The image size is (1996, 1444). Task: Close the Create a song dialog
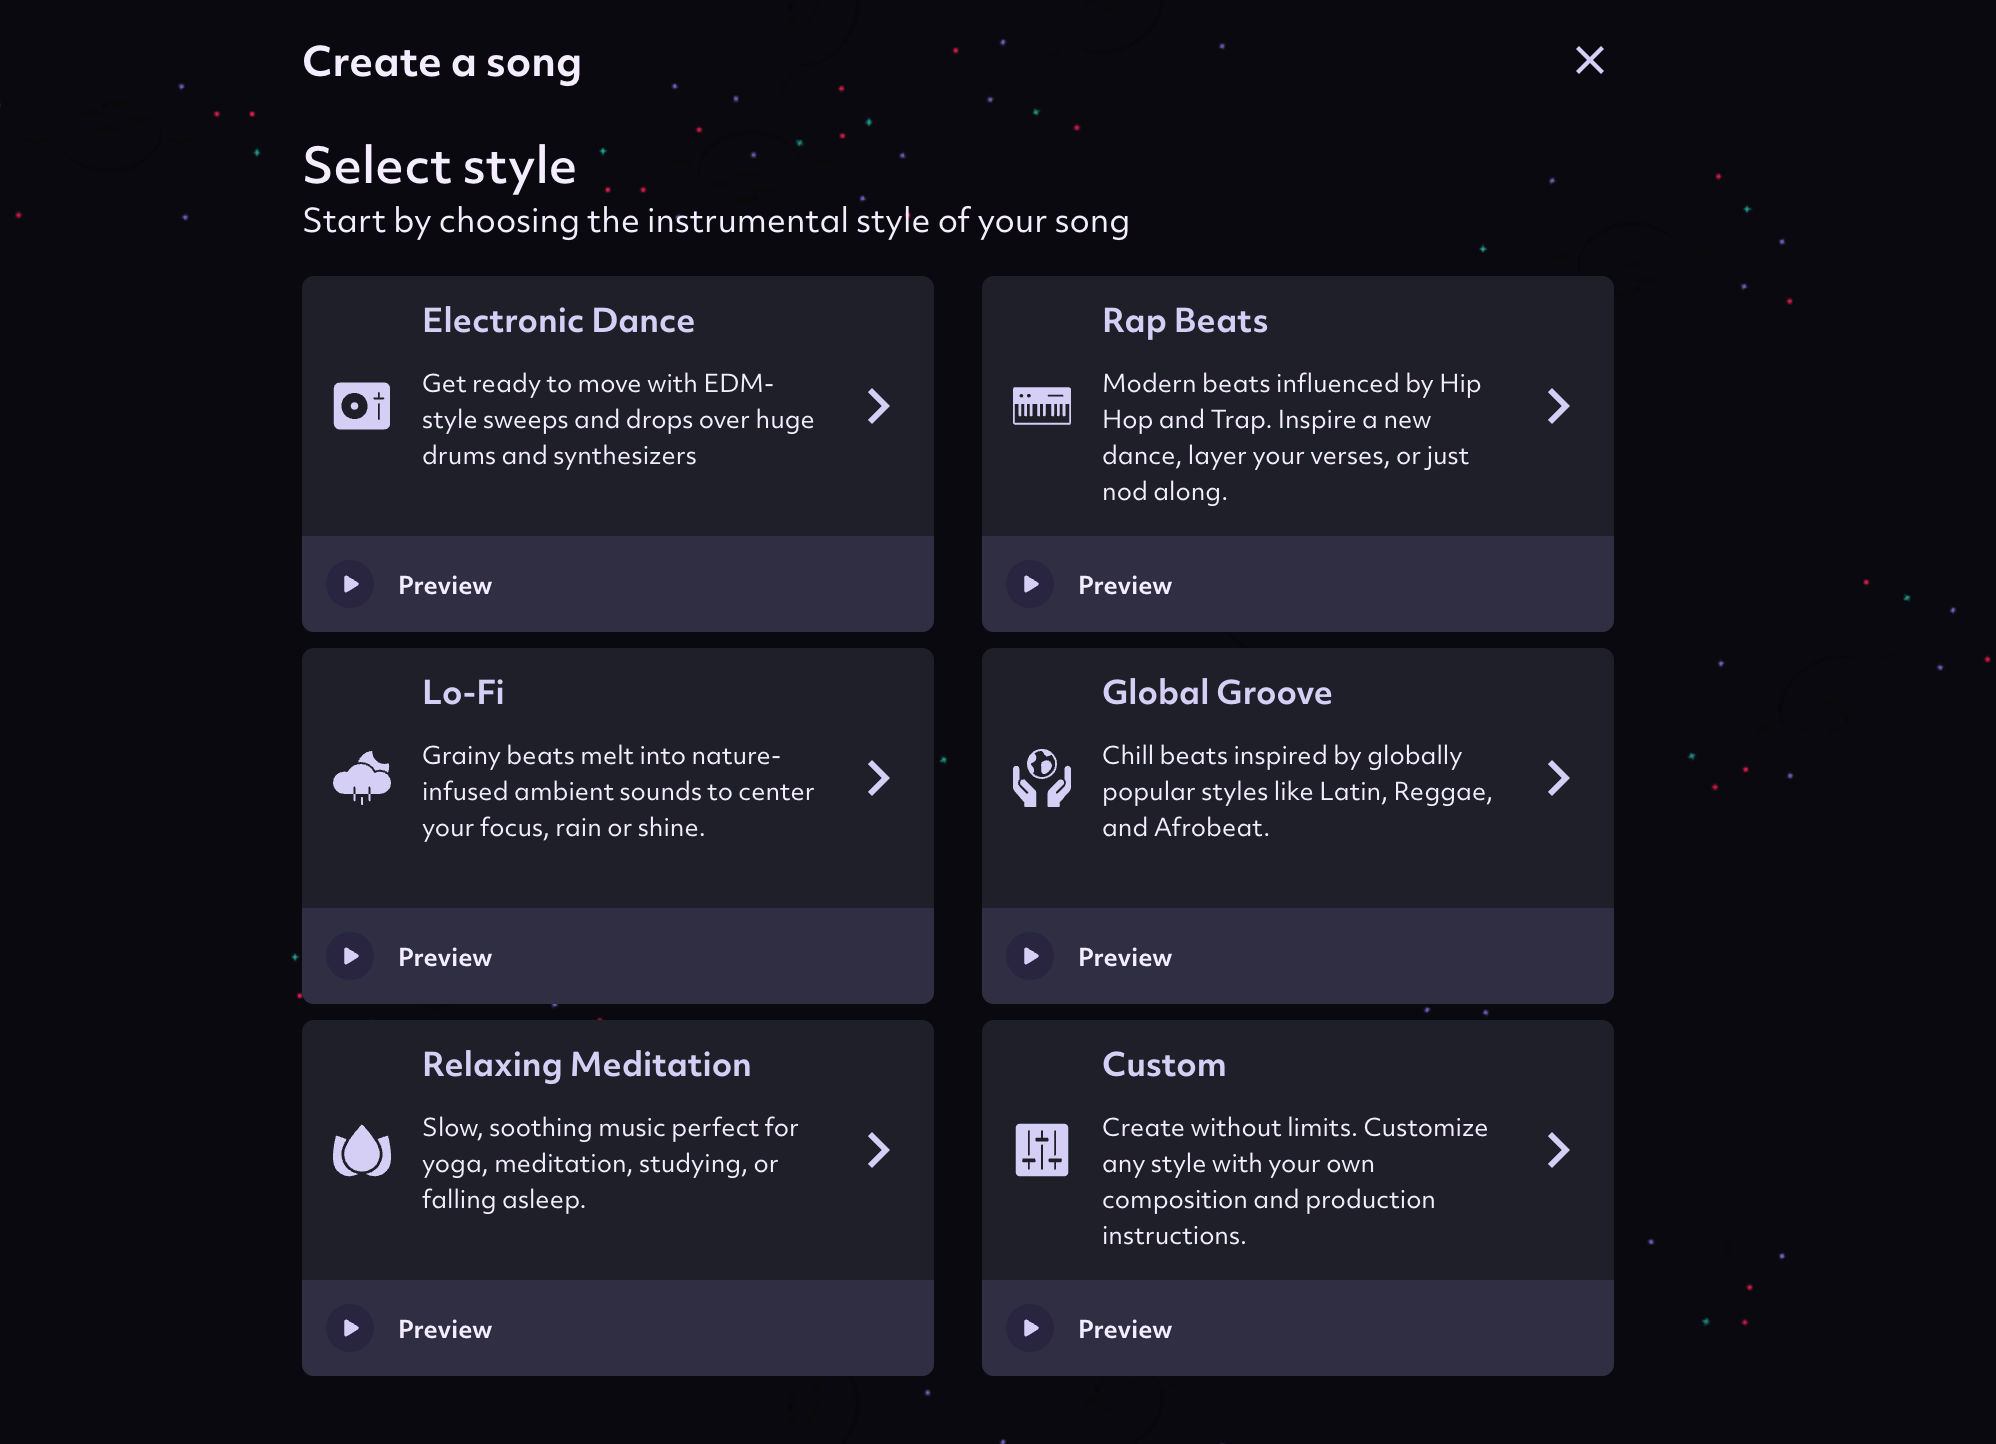pos(1589,60)
